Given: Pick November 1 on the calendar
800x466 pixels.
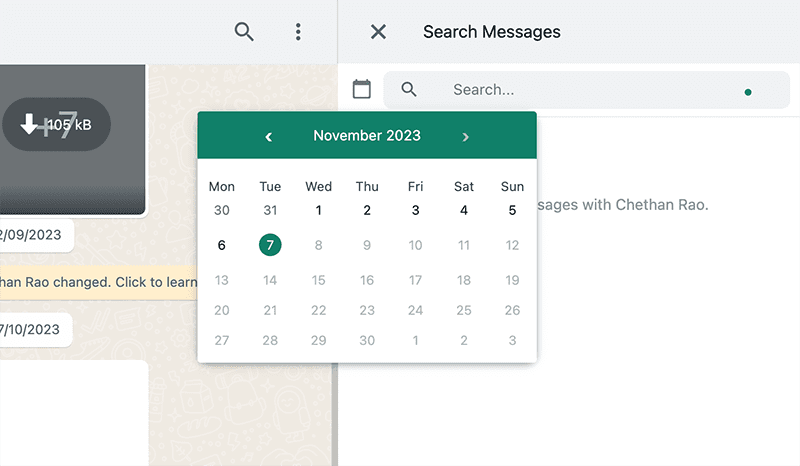Looking at the screenshot, I should coord(319,210).
